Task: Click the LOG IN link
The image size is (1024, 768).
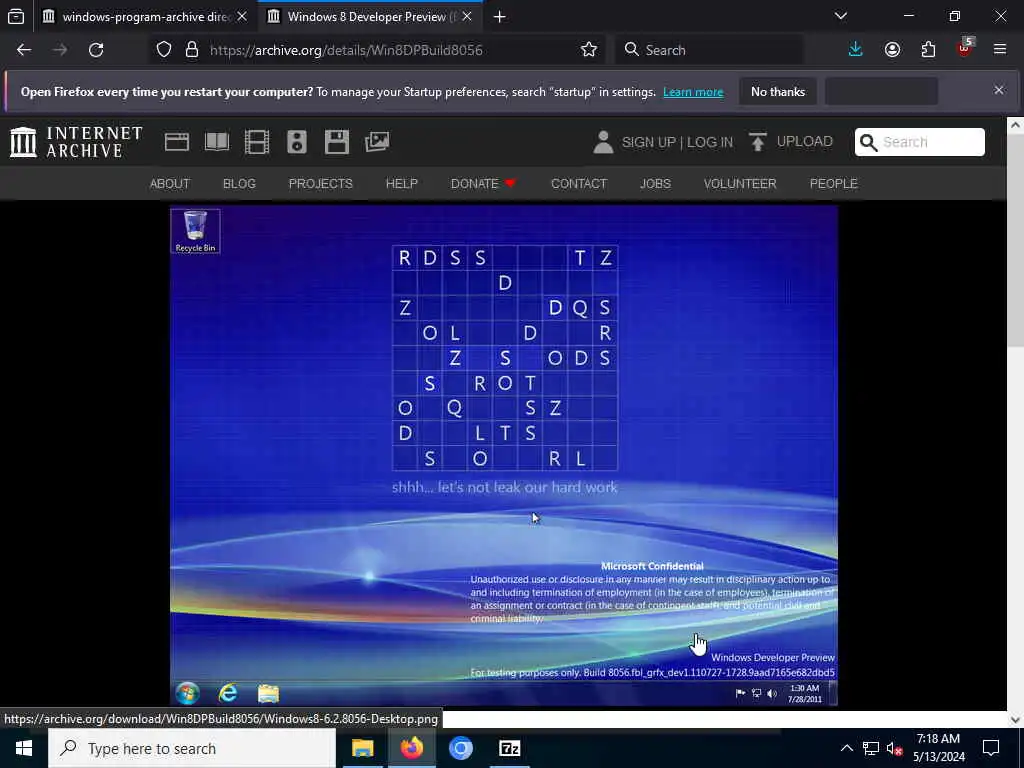Action: pos(710,142)
